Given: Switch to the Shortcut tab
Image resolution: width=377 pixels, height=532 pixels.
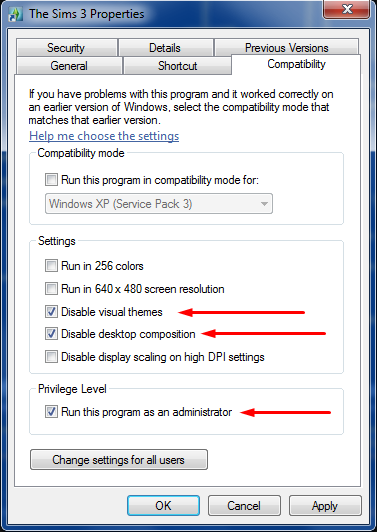Looking at the screenshot, I should pyautogui.click(x=177, y=65).
